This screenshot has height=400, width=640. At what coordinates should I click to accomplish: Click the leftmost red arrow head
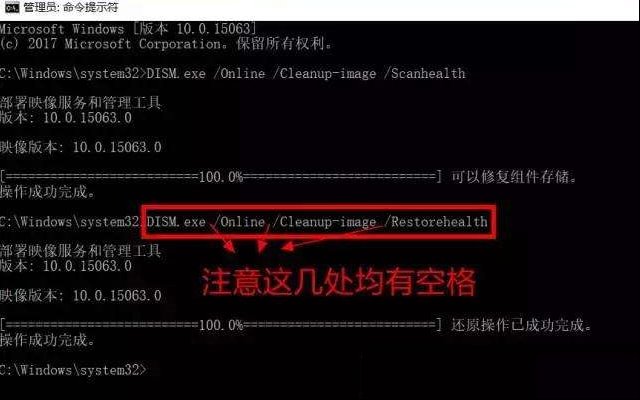coord(230,247)
